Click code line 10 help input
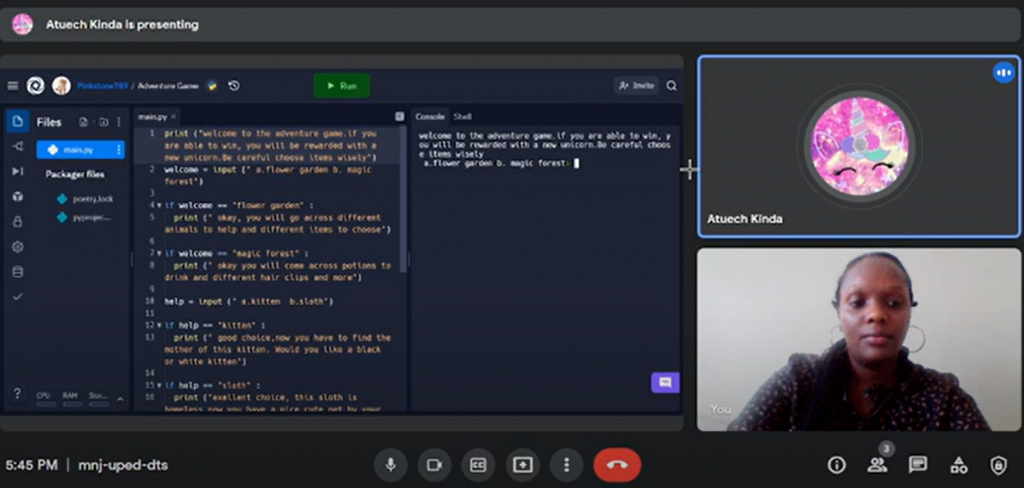The height and width of the screenshot is (488, 1024). click(249, 301)
